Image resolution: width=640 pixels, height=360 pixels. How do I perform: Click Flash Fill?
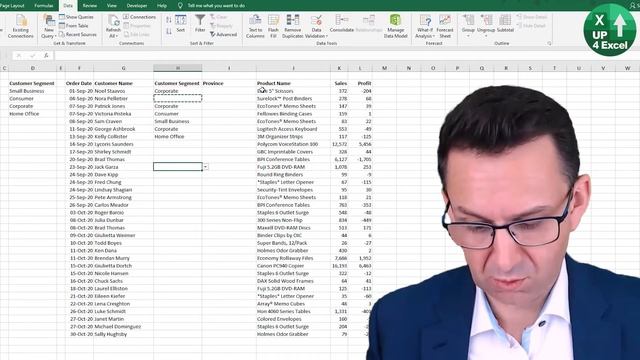click(273, 27)
